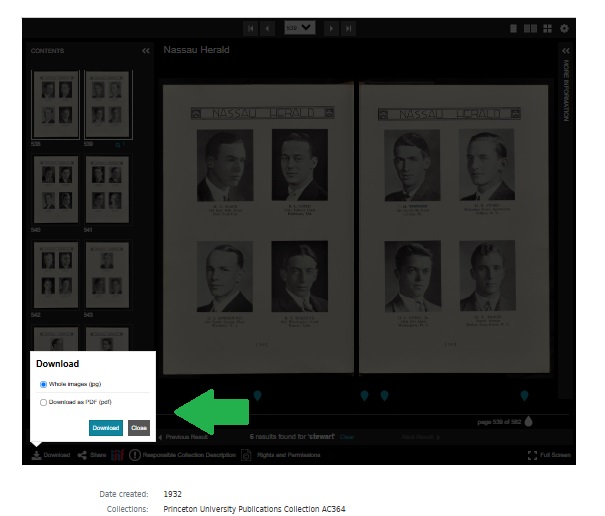Click the CONTENTS panel heading
Viewport: 605px width, 516px height.
click(47, 51)
